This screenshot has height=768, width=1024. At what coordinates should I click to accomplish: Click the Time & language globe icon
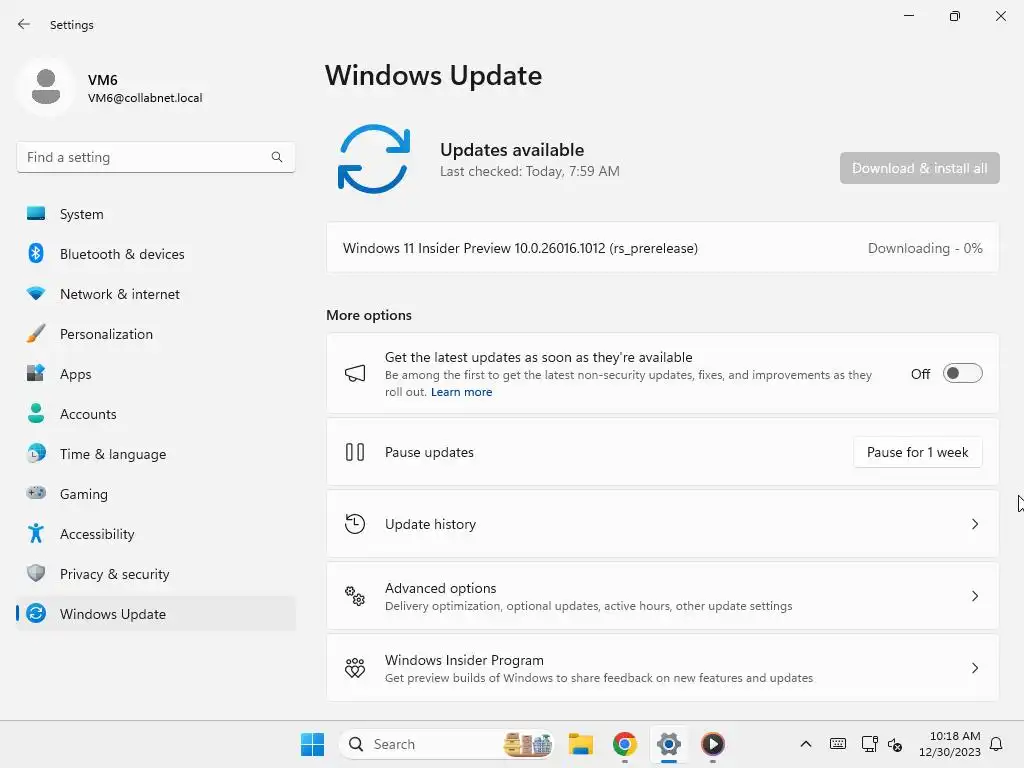[36, 453]
